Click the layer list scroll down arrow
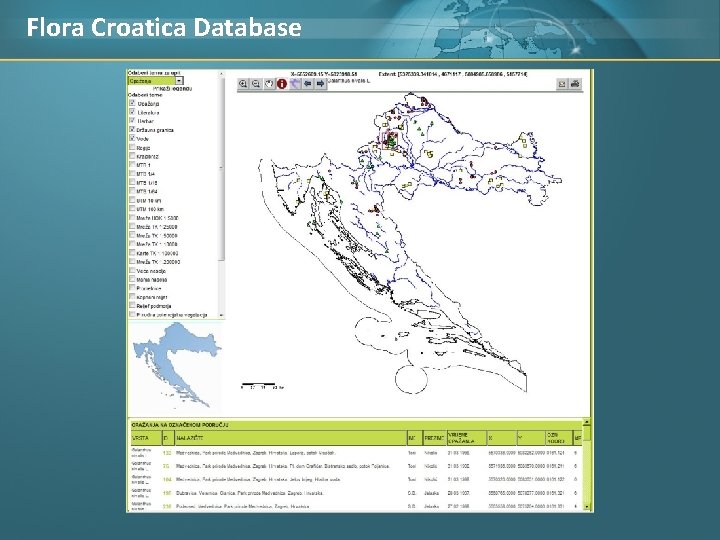720x540 pixels. tap(221, 315)
